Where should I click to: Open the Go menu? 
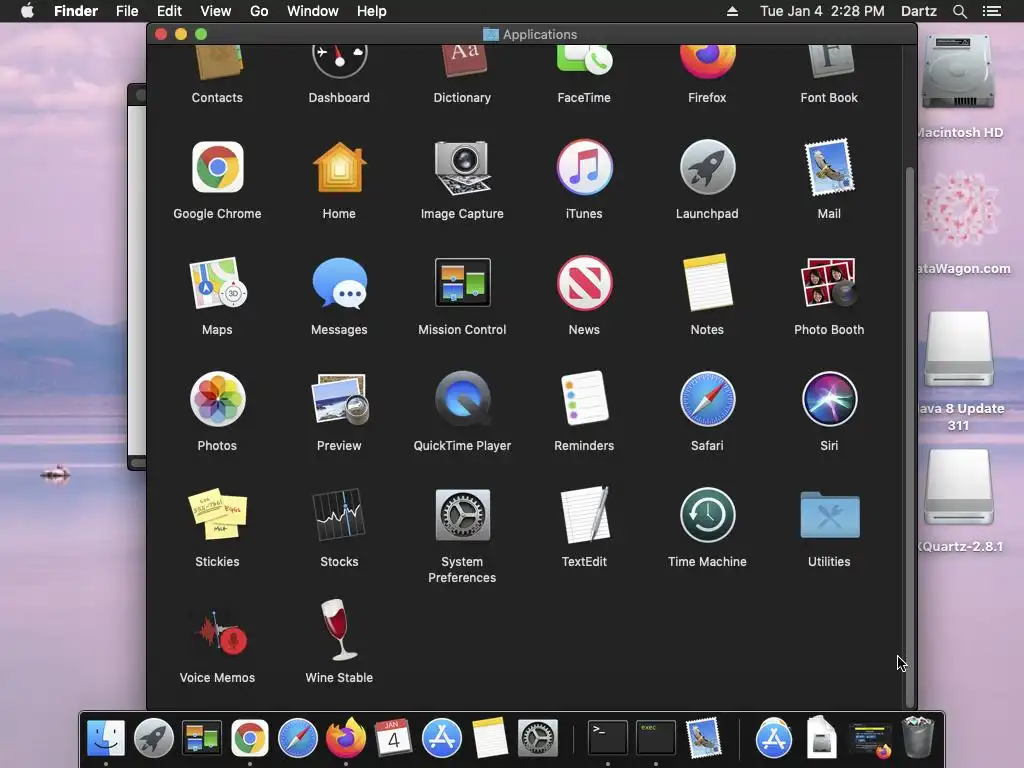[x=259, y=11]
